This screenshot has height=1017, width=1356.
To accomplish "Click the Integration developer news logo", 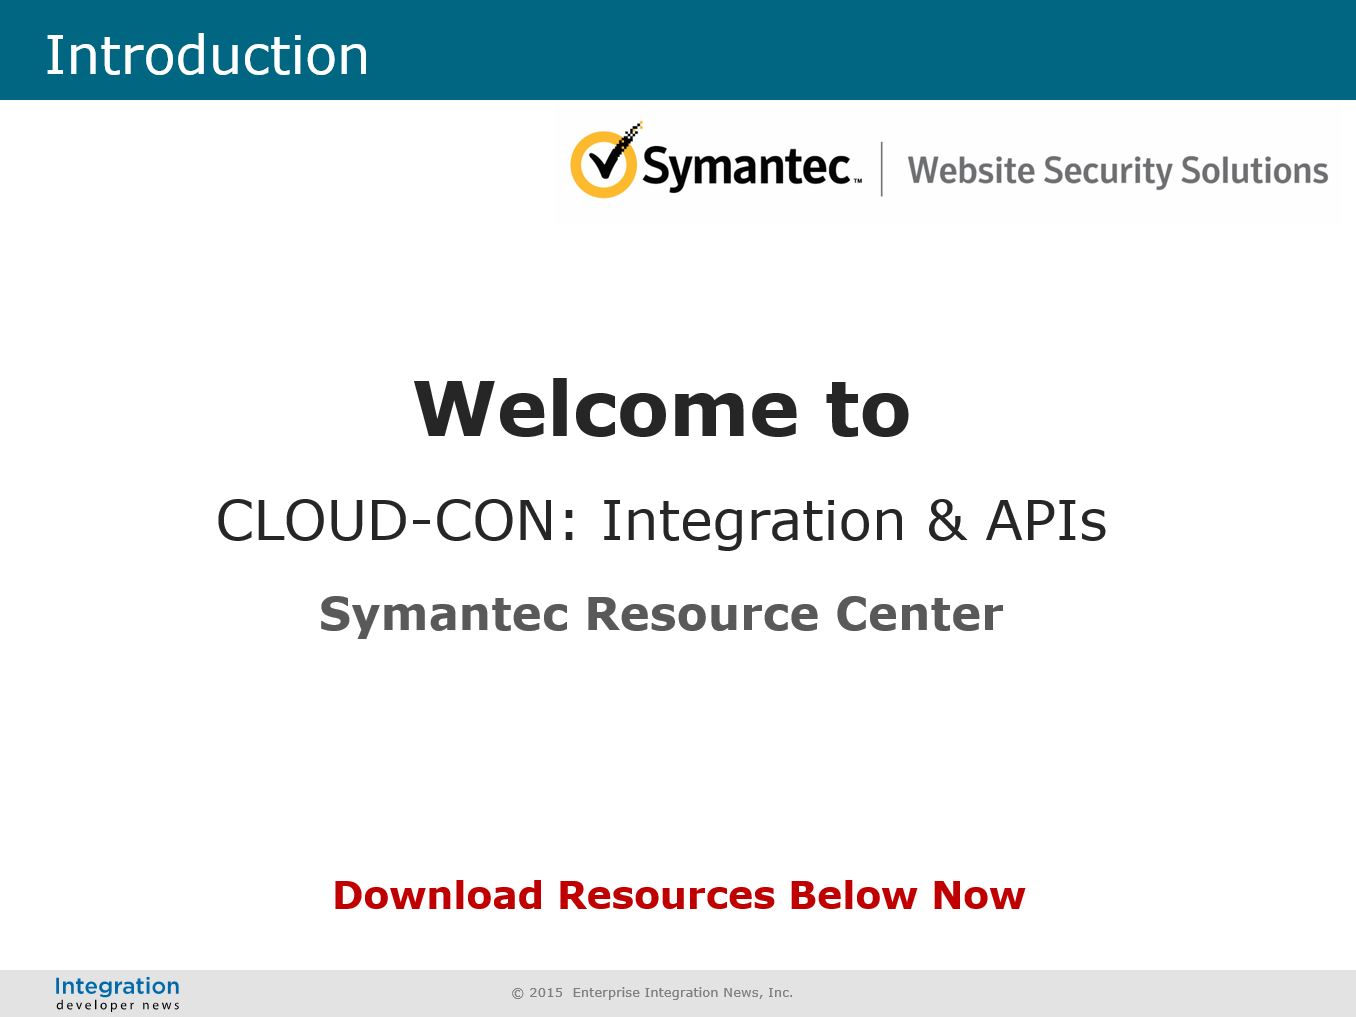I will pos(118,994).
